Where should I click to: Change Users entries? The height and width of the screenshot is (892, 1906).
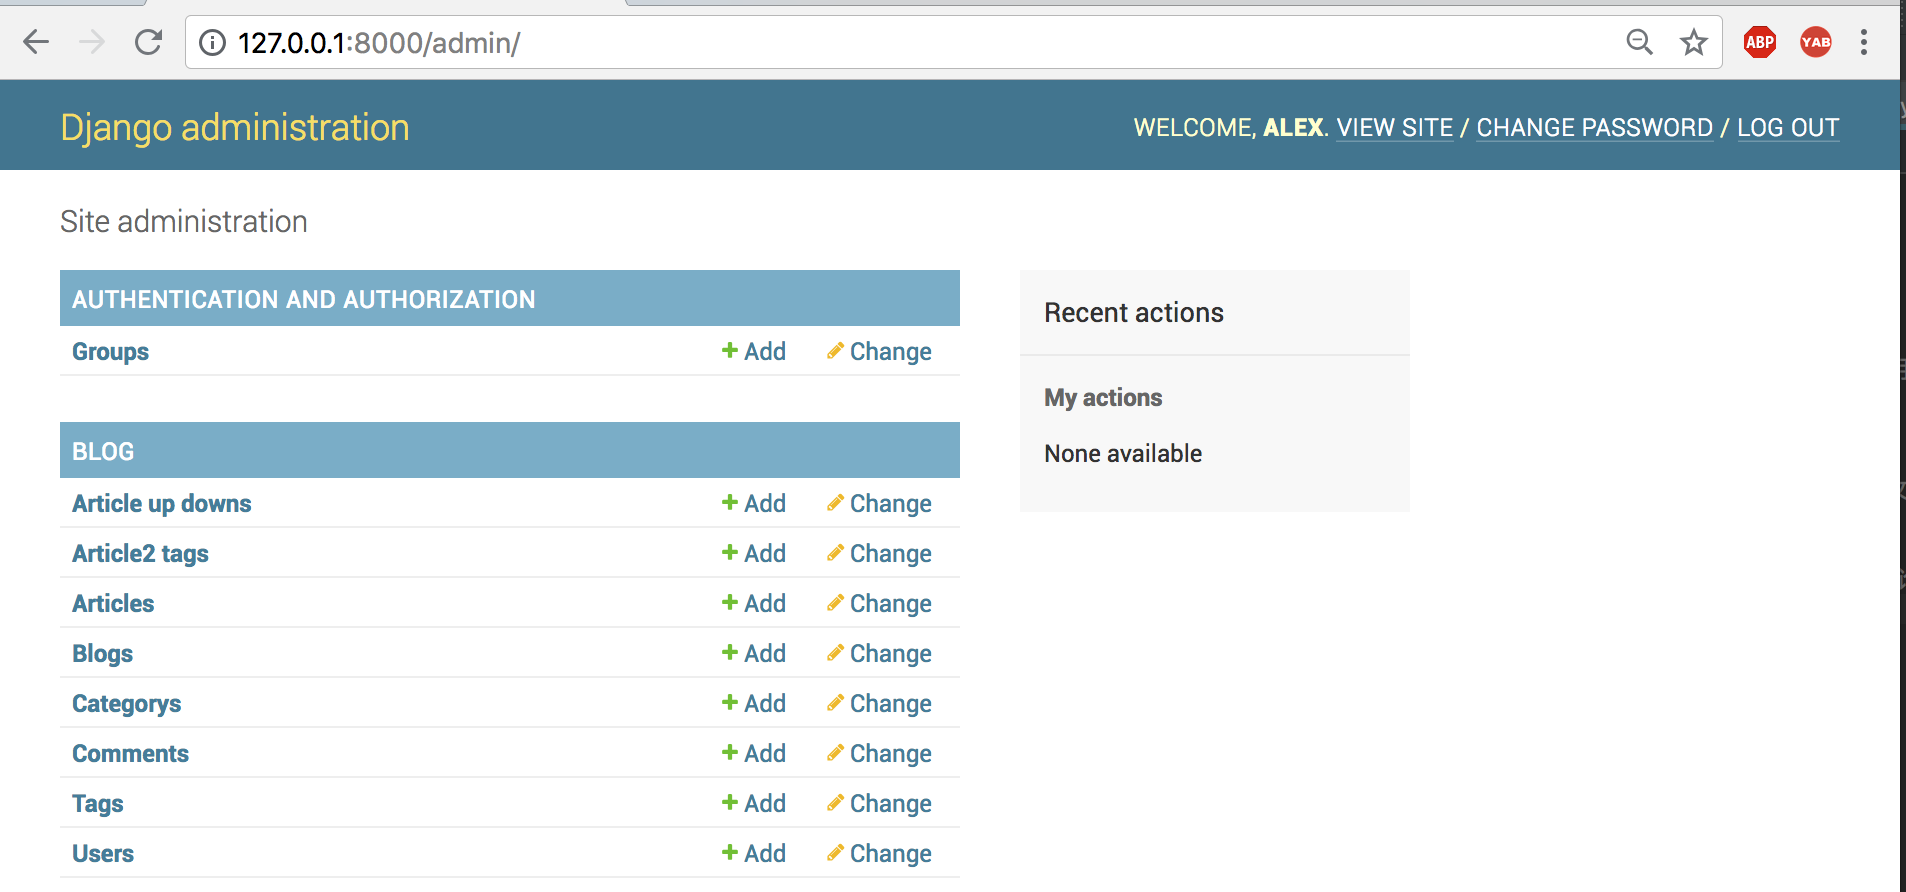(879, 854)
